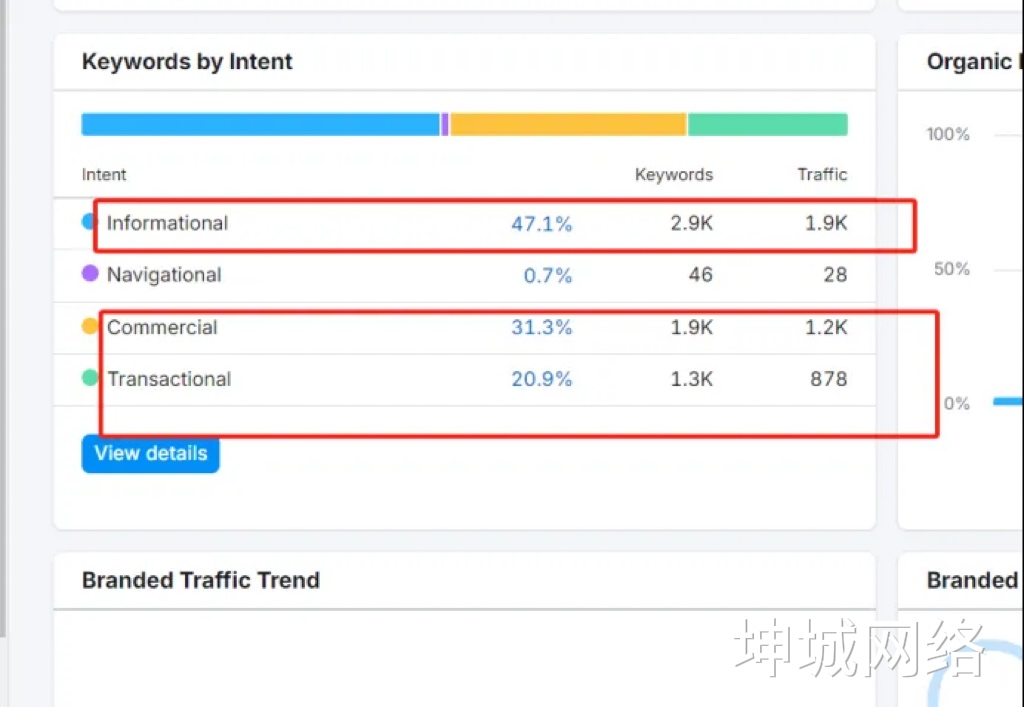Open the Navigational 0.7% percentage link
This screenshot has height=707, width=1024.
[x=548, y=275]
